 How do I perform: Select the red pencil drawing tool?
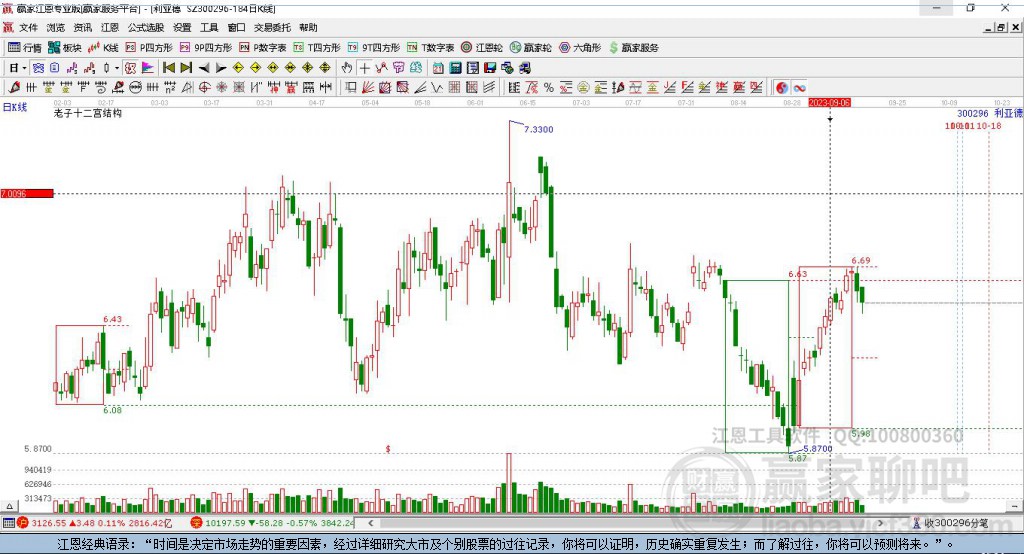(14, 88)
